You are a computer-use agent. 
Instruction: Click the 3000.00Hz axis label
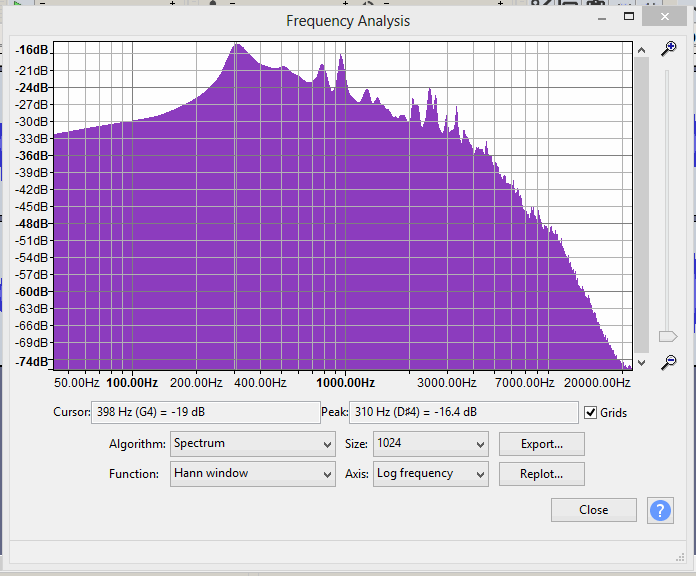447,383
